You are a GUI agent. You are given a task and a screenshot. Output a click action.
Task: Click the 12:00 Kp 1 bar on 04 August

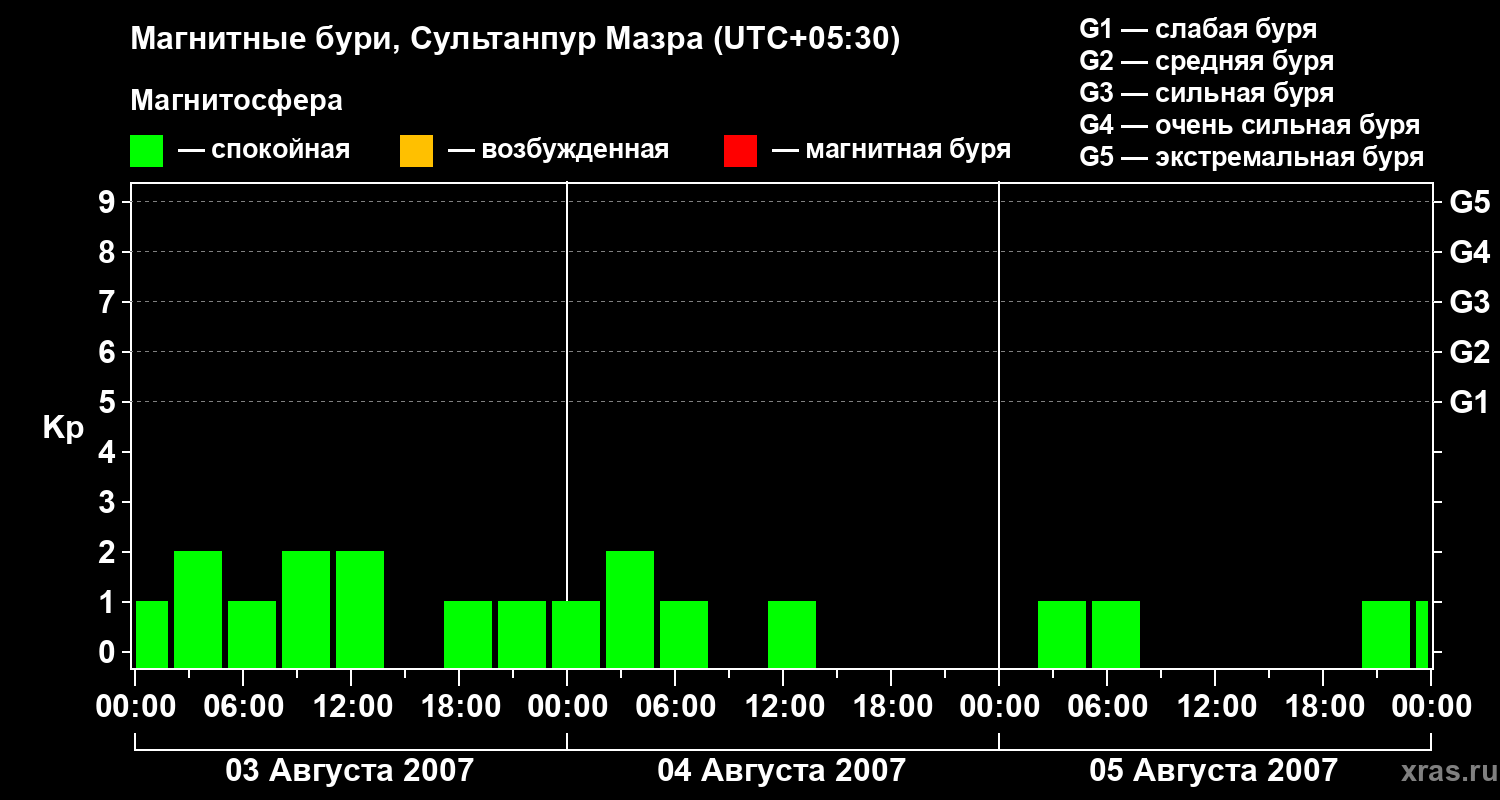point(792,634)
